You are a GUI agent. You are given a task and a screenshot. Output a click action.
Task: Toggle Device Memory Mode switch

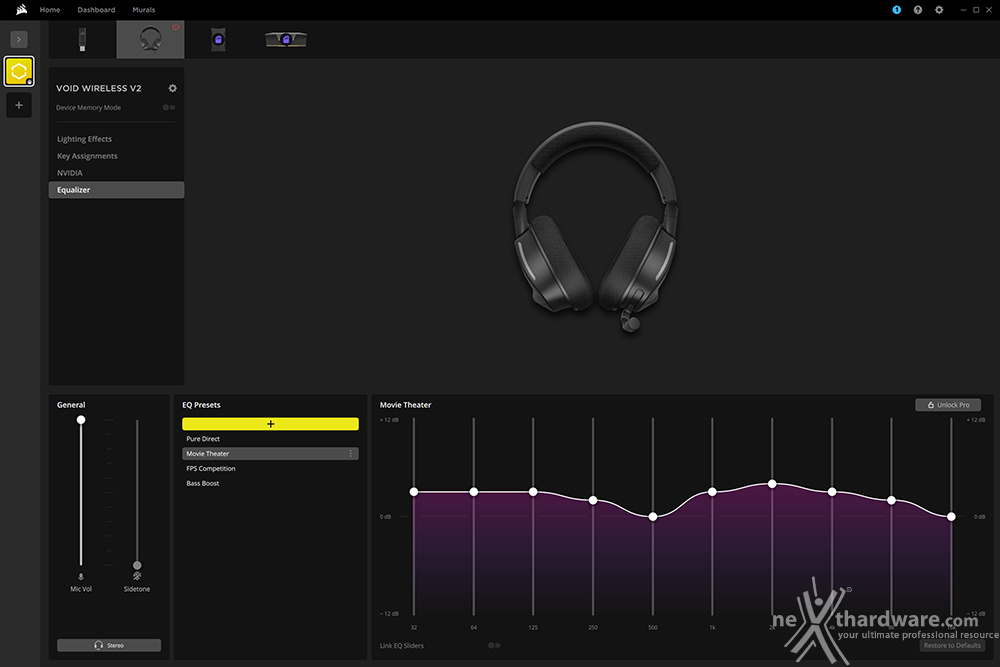coord(169,107)
